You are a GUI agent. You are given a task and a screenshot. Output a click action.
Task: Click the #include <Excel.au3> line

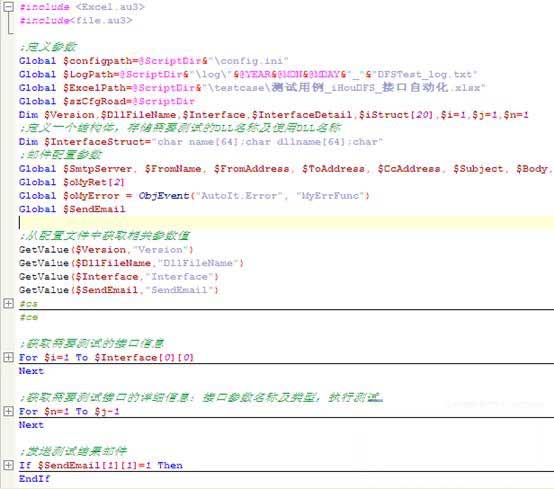pyautogui.click(x=82, y=7)
